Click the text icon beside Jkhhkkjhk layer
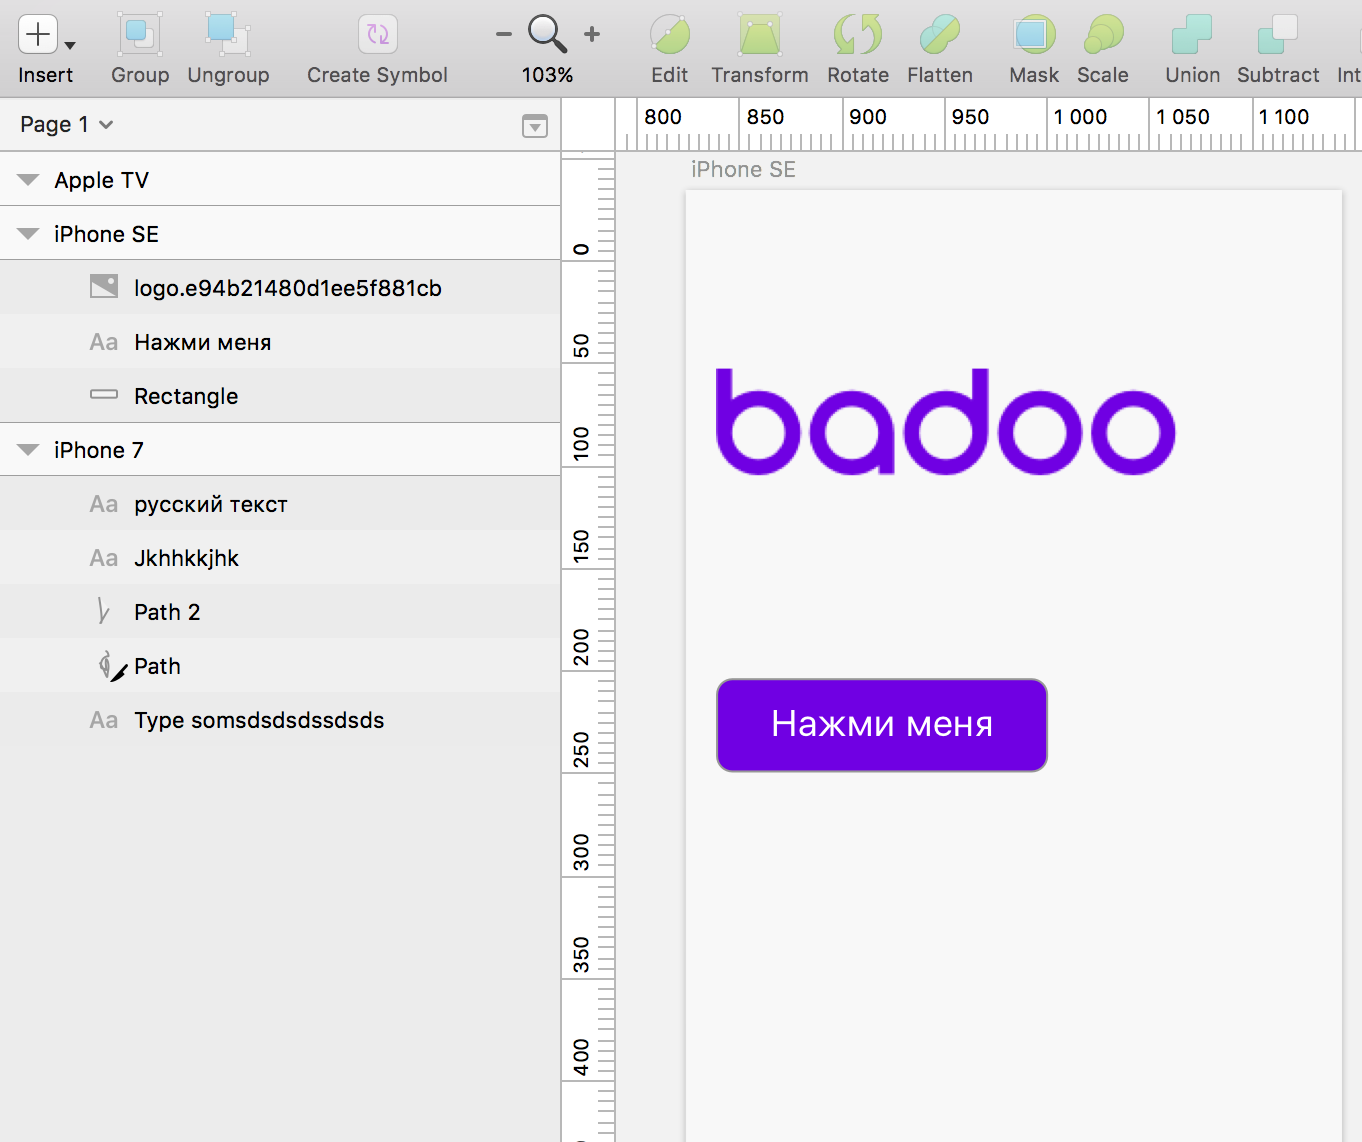This screenshot has width=1362, height=1142. pos(104,558)
